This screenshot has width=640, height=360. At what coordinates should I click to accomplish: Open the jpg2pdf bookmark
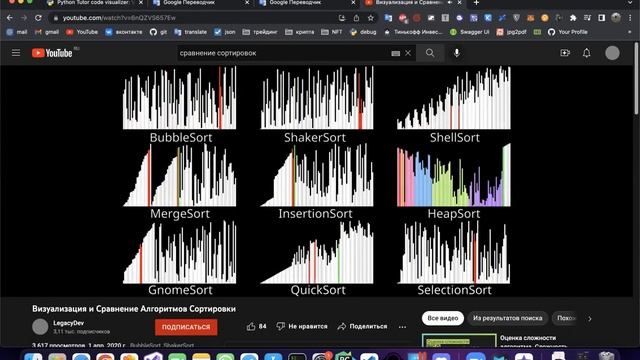(x=511, y=32)
